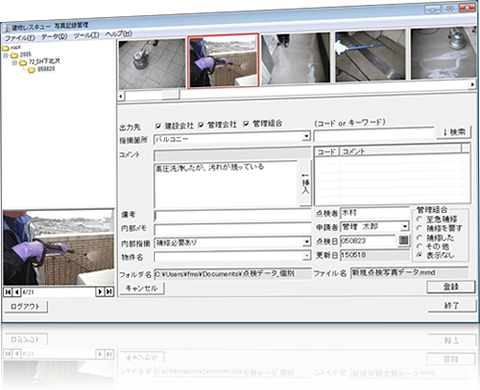Click the ファイル名 field
Viewport: 480px width, 390px height.
click(409, 273)
